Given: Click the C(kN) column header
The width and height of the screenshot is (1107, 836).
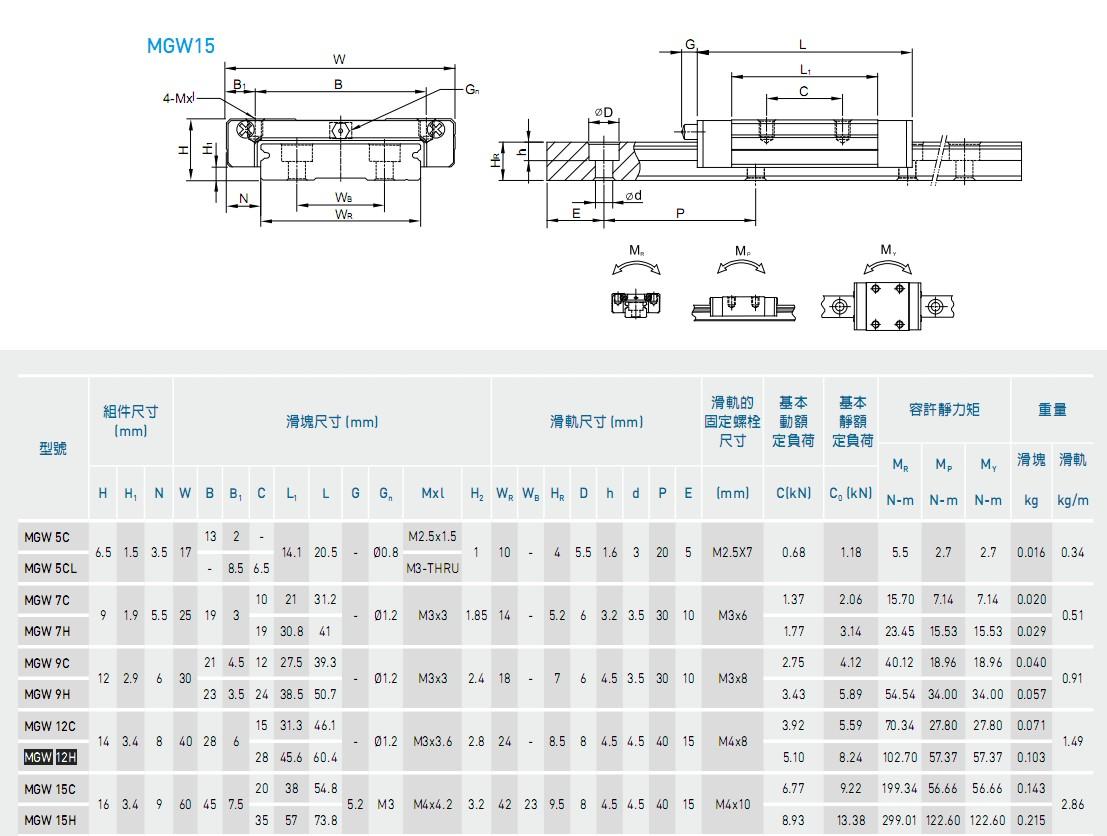Looking at the screenshot, I should click(794, 493).
